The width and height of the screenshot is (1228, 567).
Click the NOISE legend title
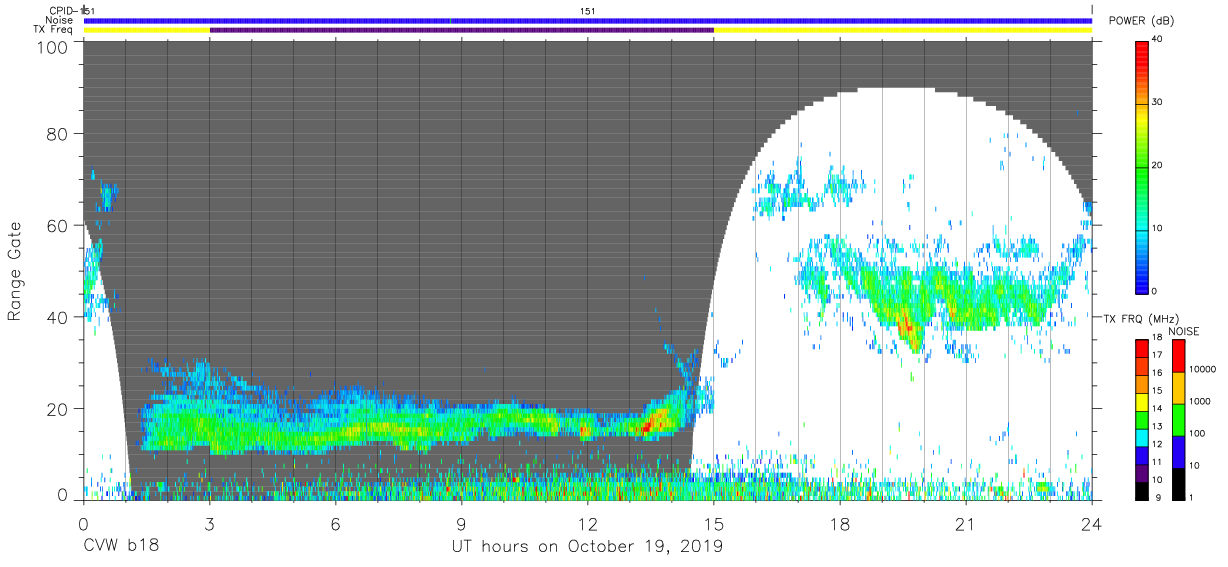1184,331
